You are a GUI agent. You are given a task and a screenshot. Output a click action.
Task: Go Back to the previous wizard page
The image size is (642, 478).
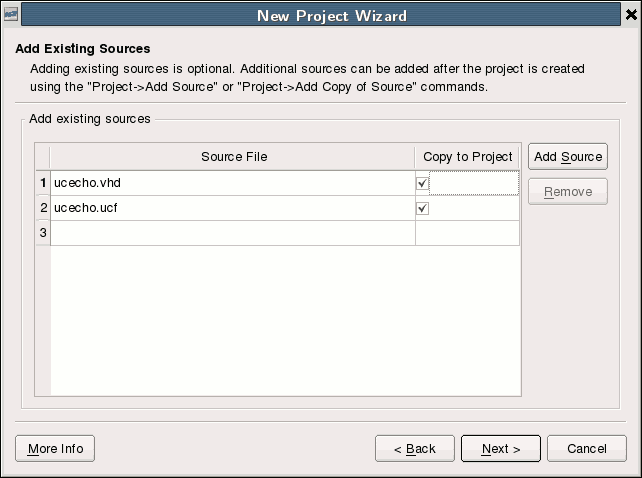[415, 449]
